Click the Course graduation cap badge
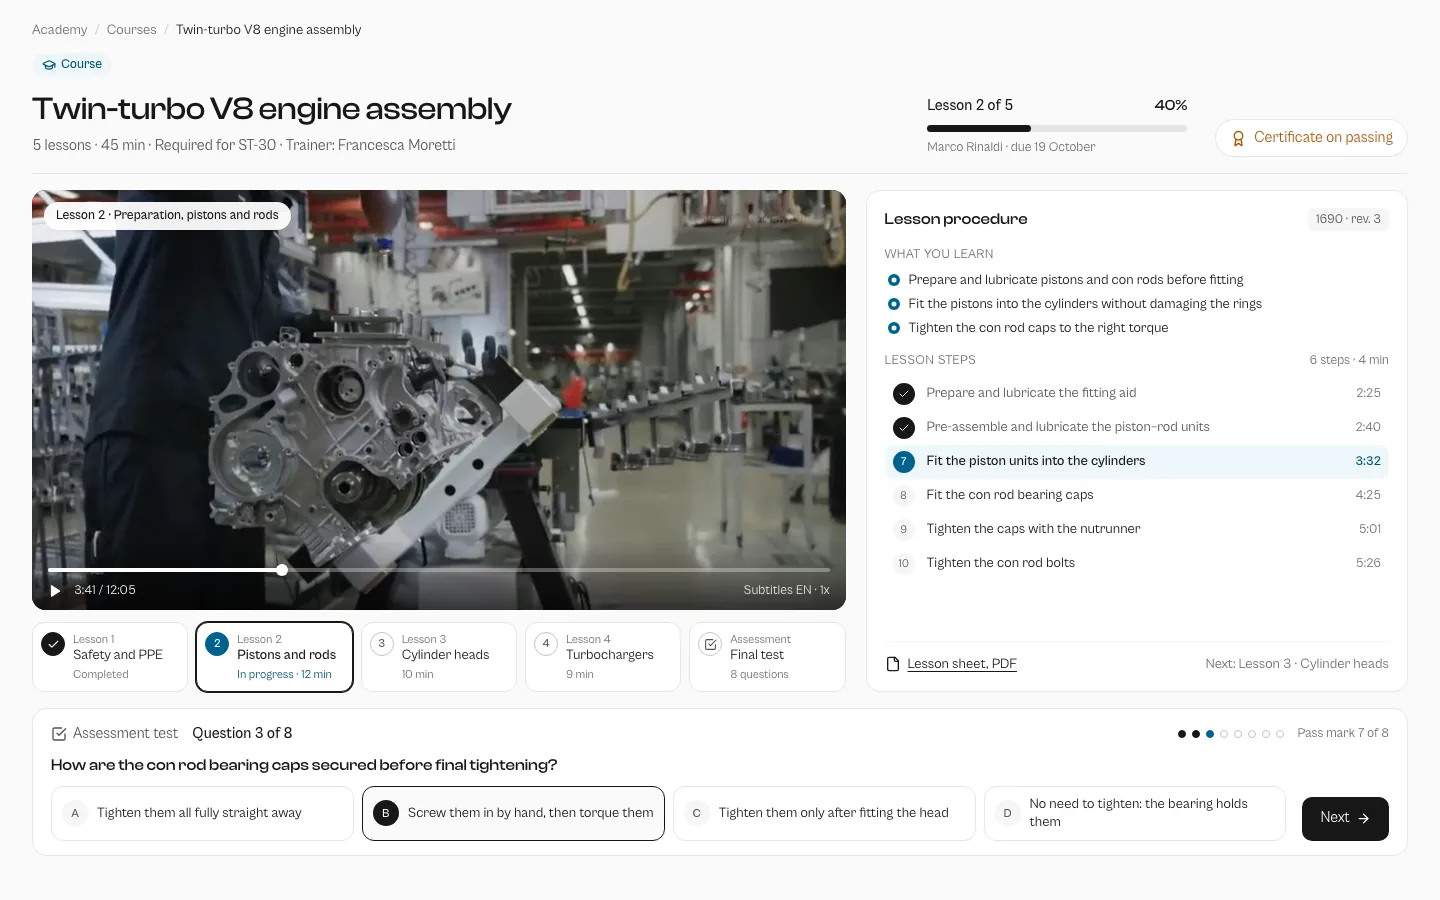 point(72,64)
